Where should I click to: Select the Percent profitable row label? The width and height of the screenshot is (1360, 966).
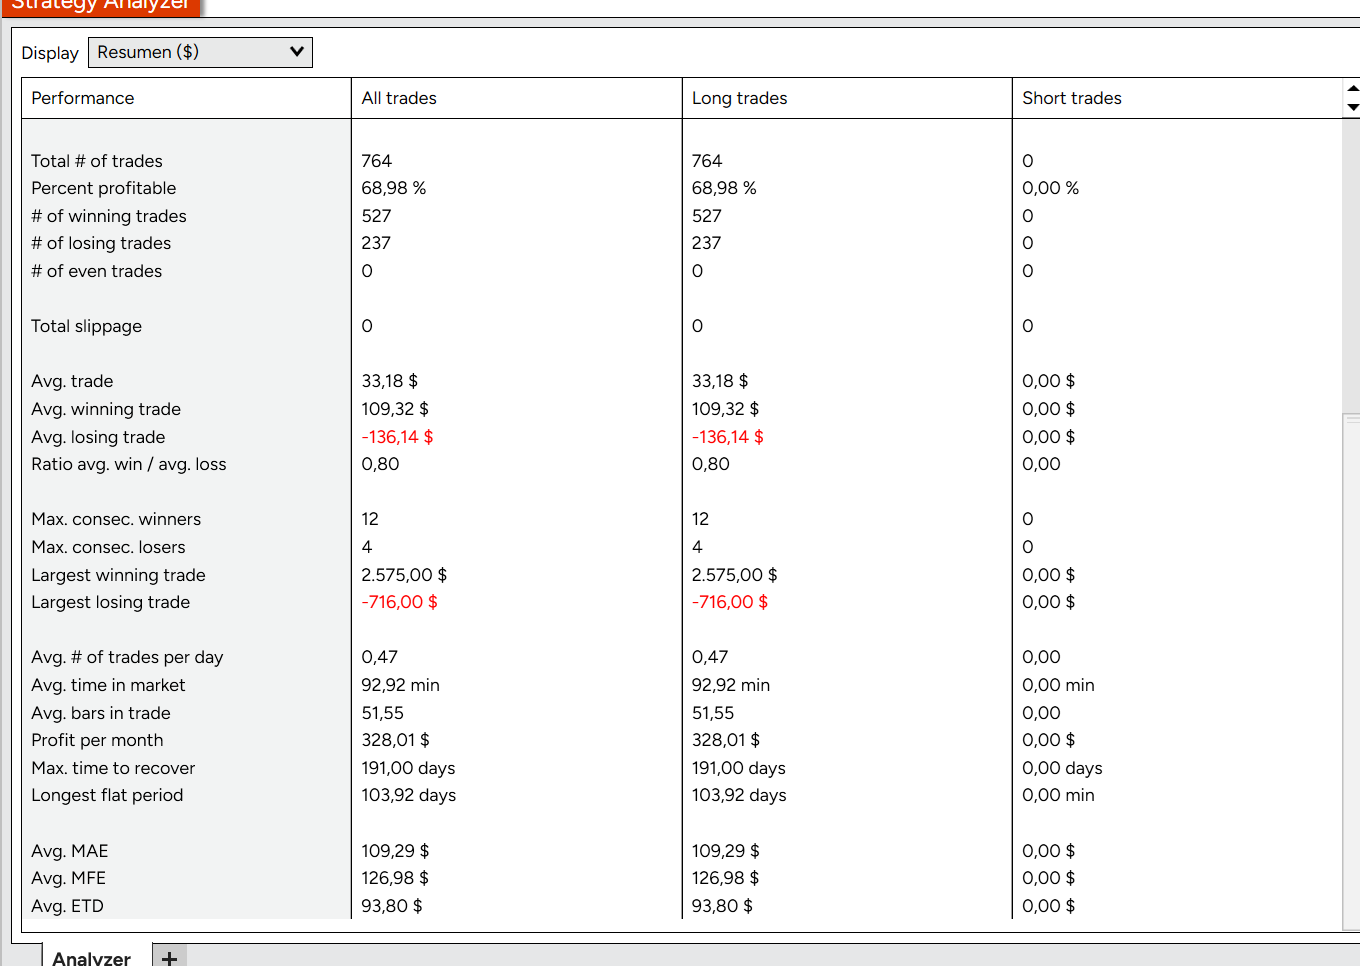tap(104, 188)
